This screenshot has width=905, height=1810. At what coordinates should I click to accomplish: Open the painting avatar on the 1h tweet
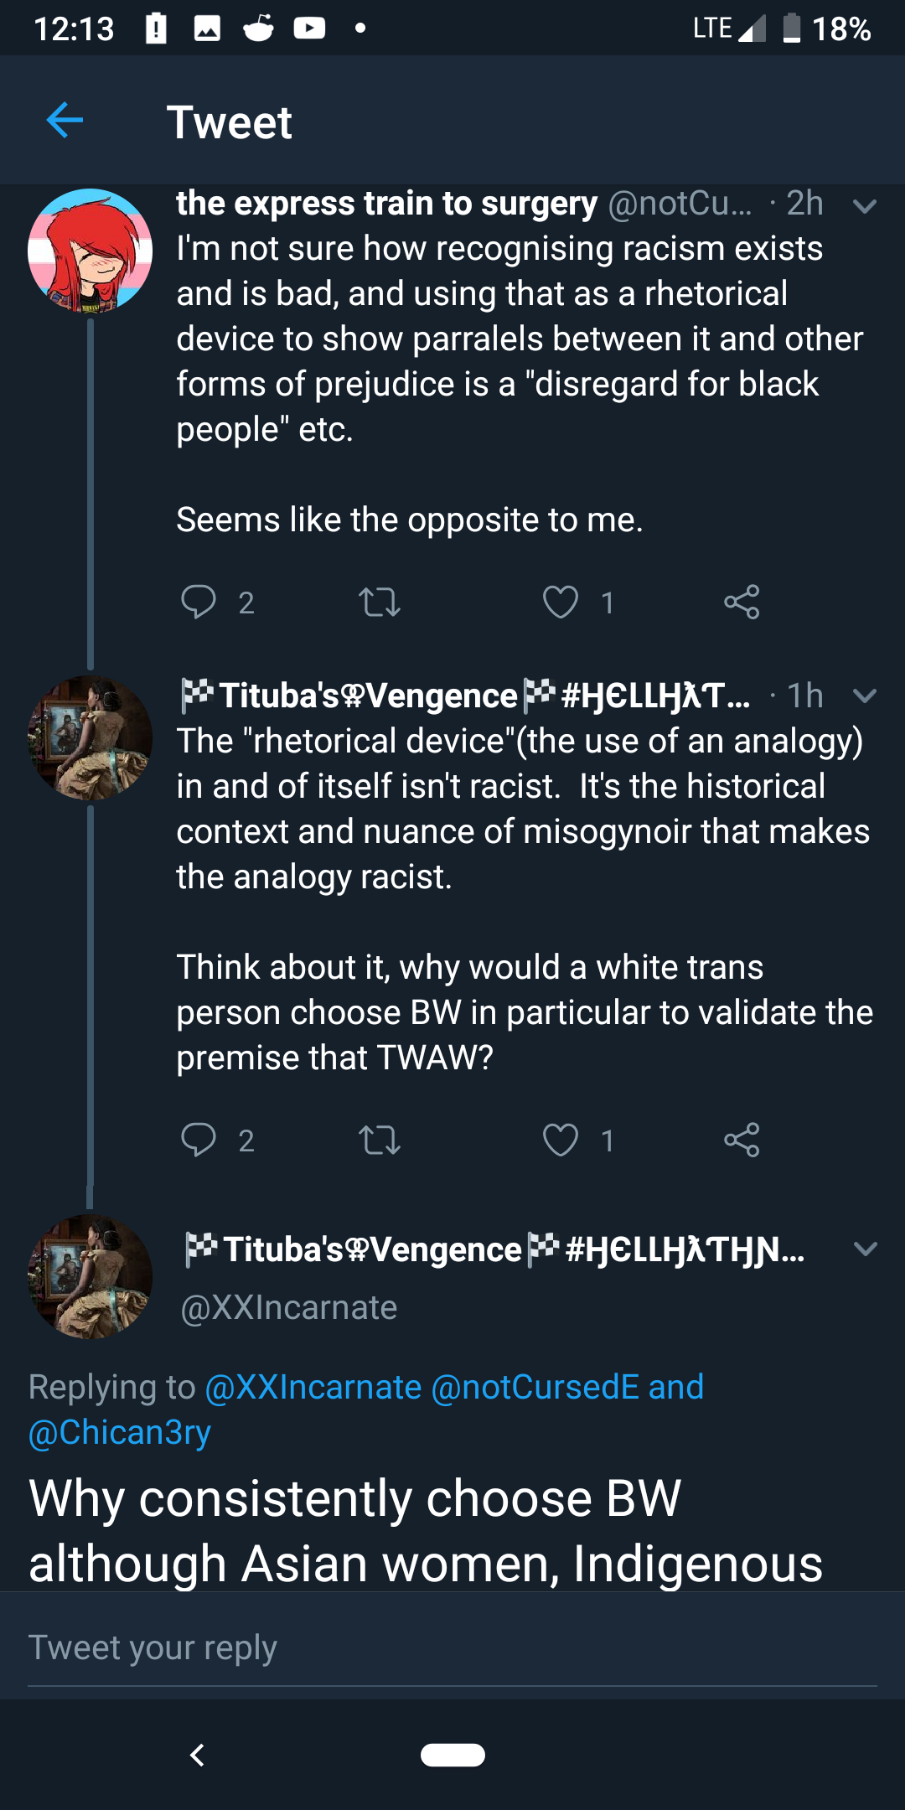pos(90,738)
